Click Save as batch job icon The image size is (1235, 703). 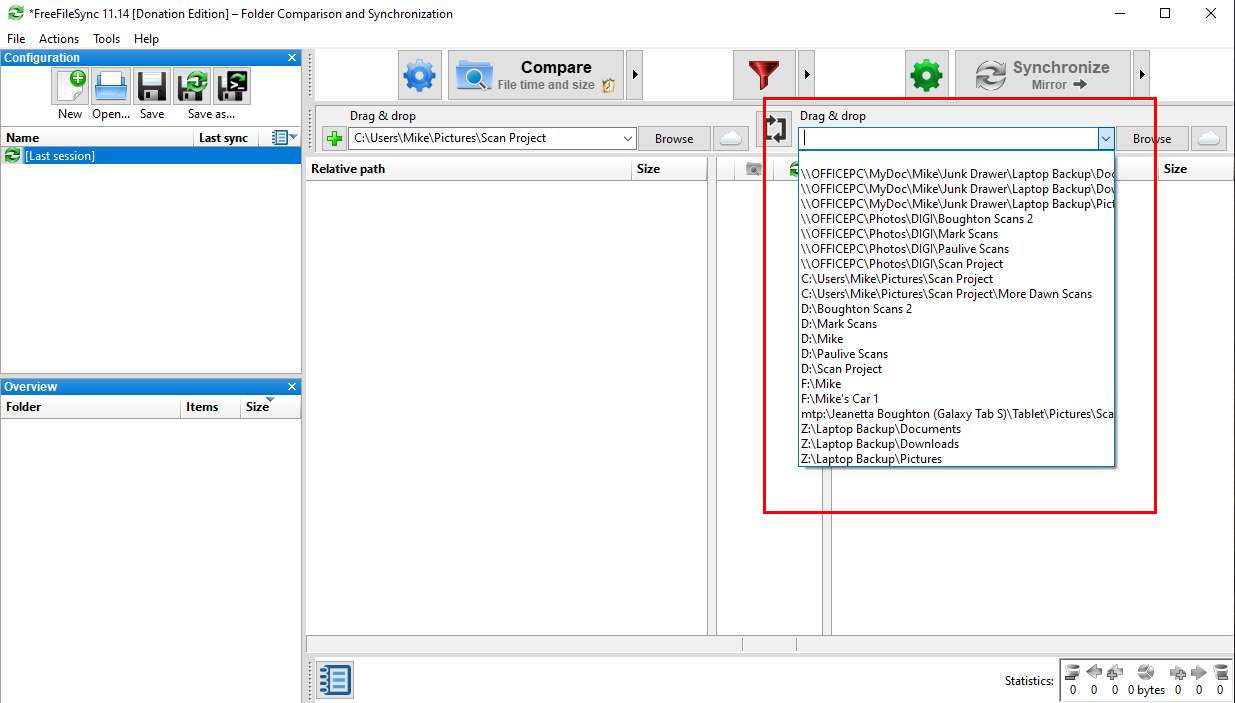(x=232, y=87)
